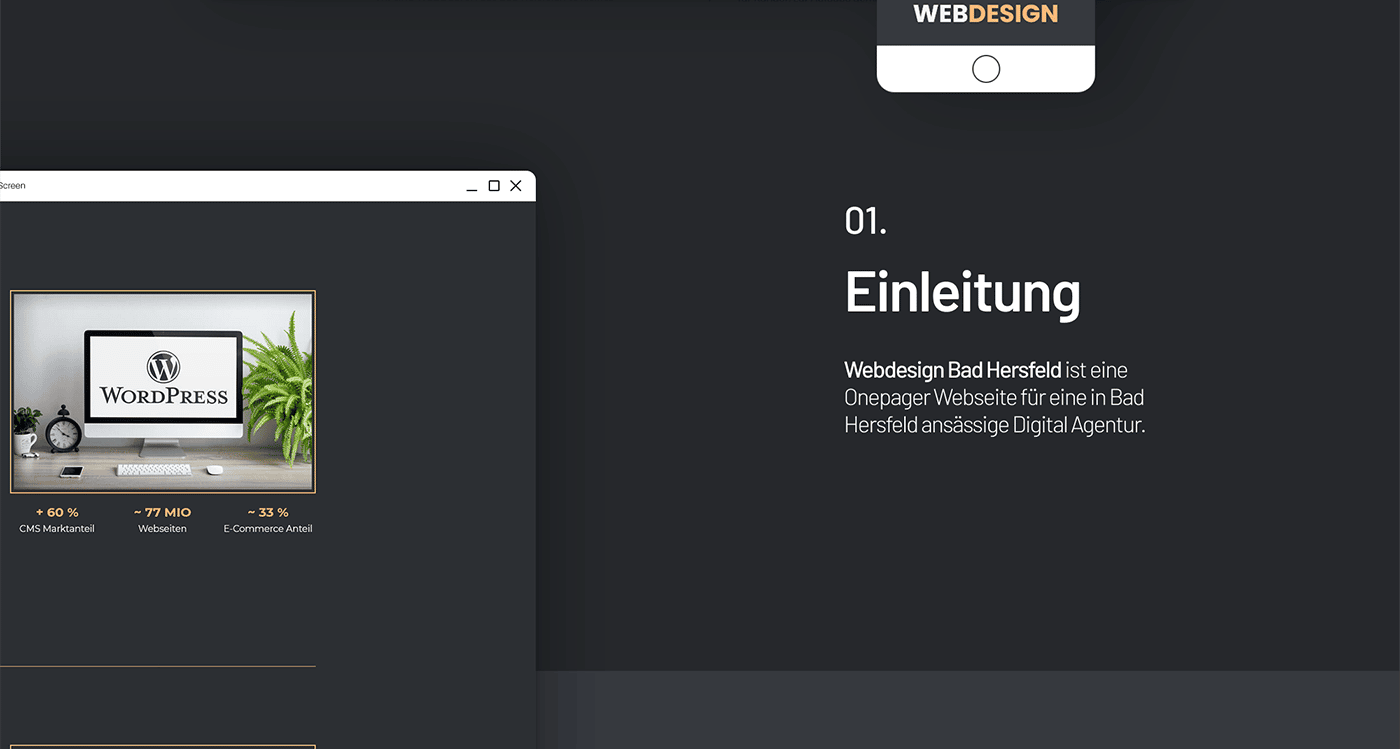
Task: Click the maximize icon in the Screen window
Action: pos(492,185)
